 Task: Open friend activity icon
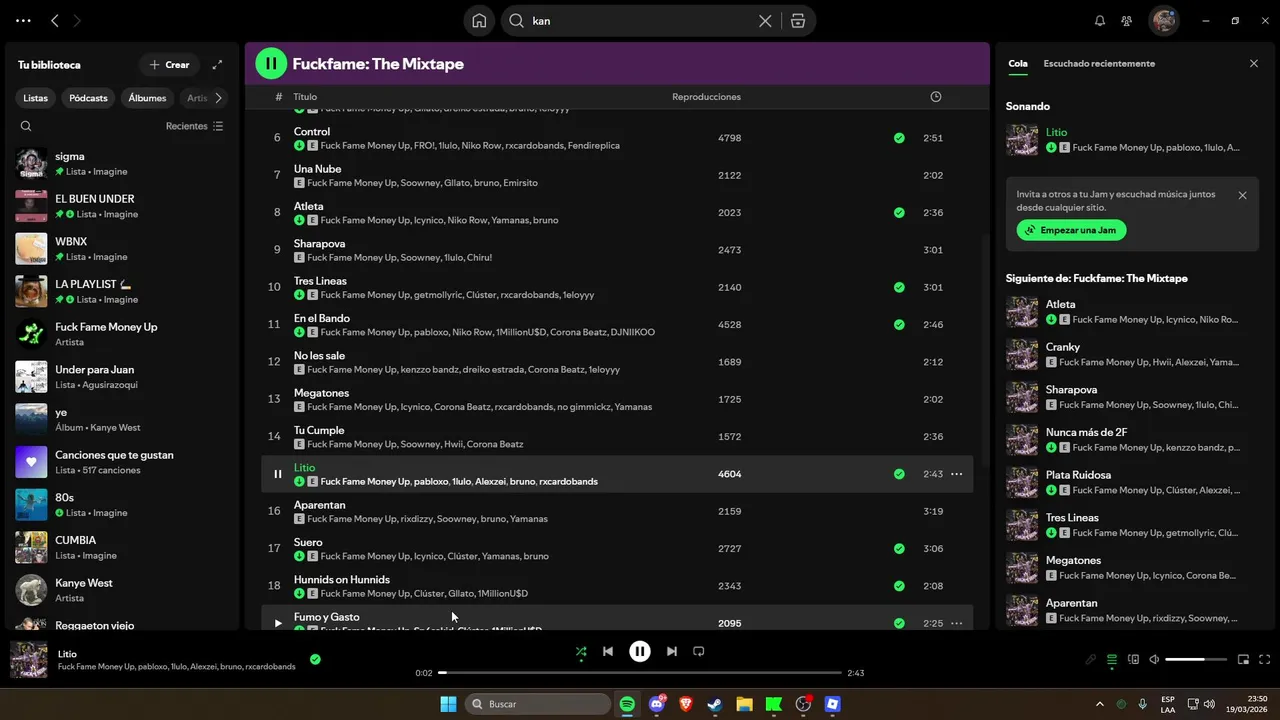(x=1127, y=21)
